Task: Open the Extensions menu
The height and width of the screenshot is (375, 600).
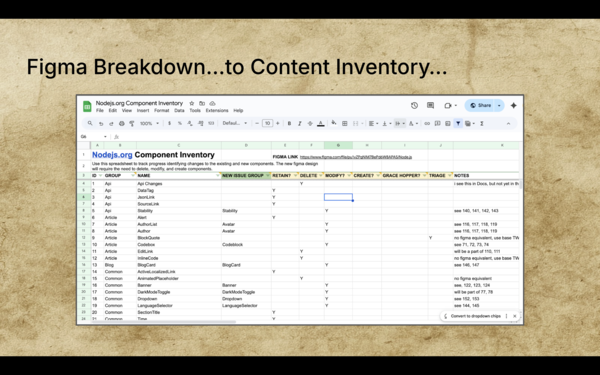Action: point(217,111)
